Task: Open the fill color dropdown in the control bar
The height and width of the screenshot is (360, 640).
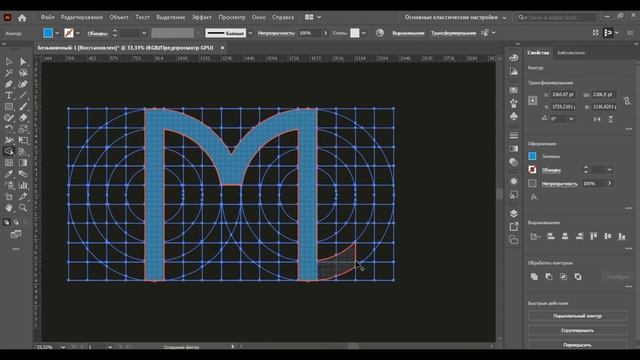Action: pyautogui.click(x=57, y=33)
